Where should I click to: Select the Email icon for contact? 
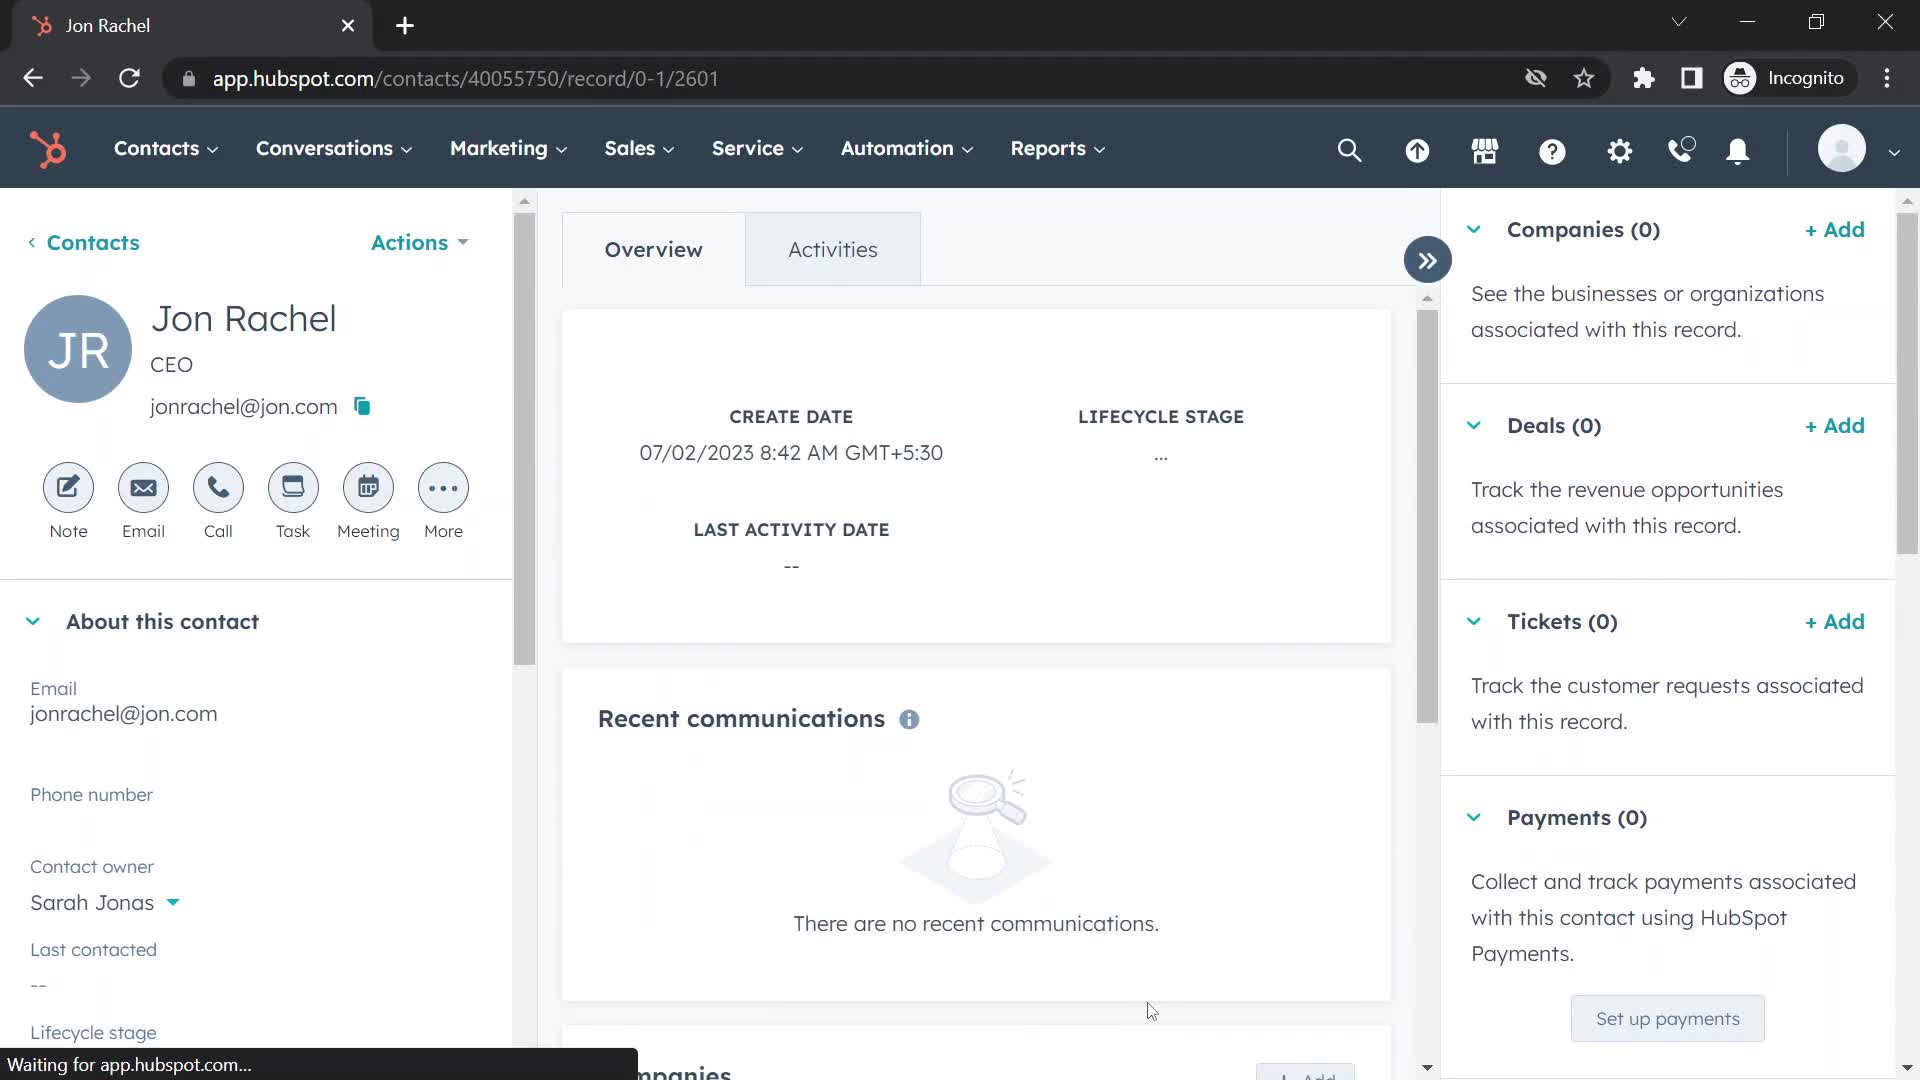[142, 488]
